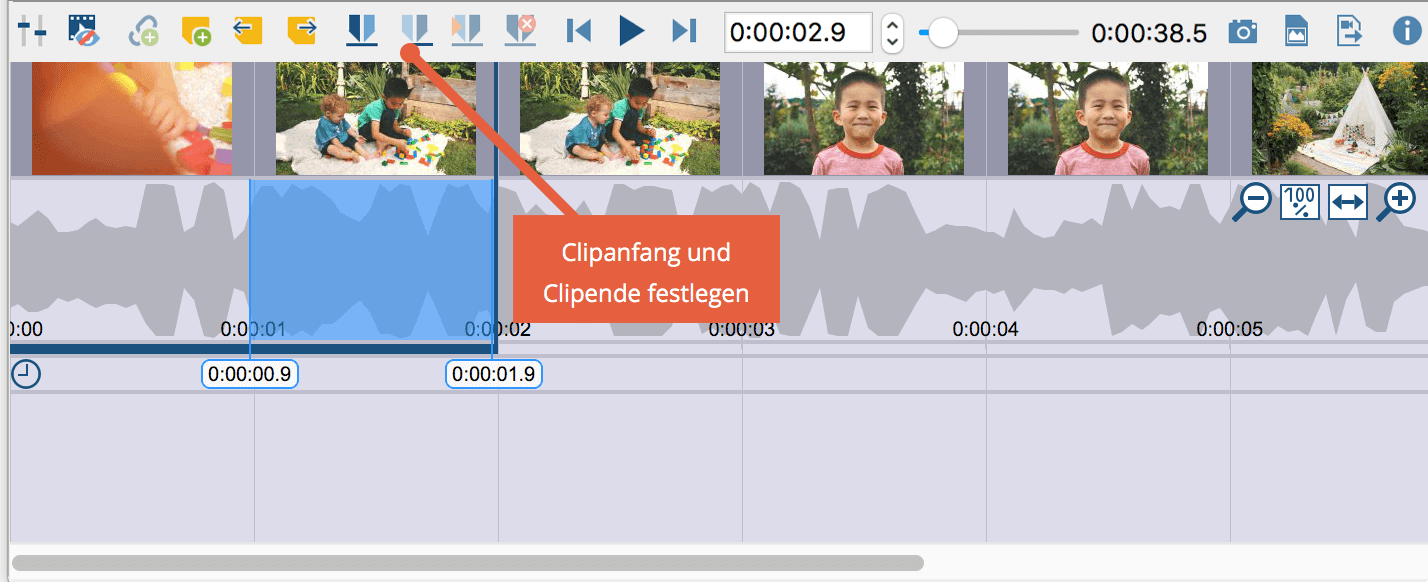Viewport: 1428px width, 582px height.
Task: Zoom out of the timeline waveform
Action: [x=1252, y=202]
